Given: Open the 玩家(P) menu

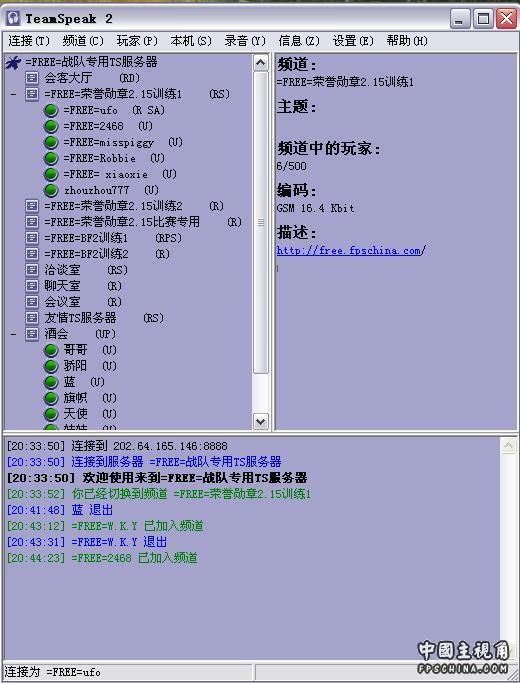Looking at the screenshot, I should 137,41.
